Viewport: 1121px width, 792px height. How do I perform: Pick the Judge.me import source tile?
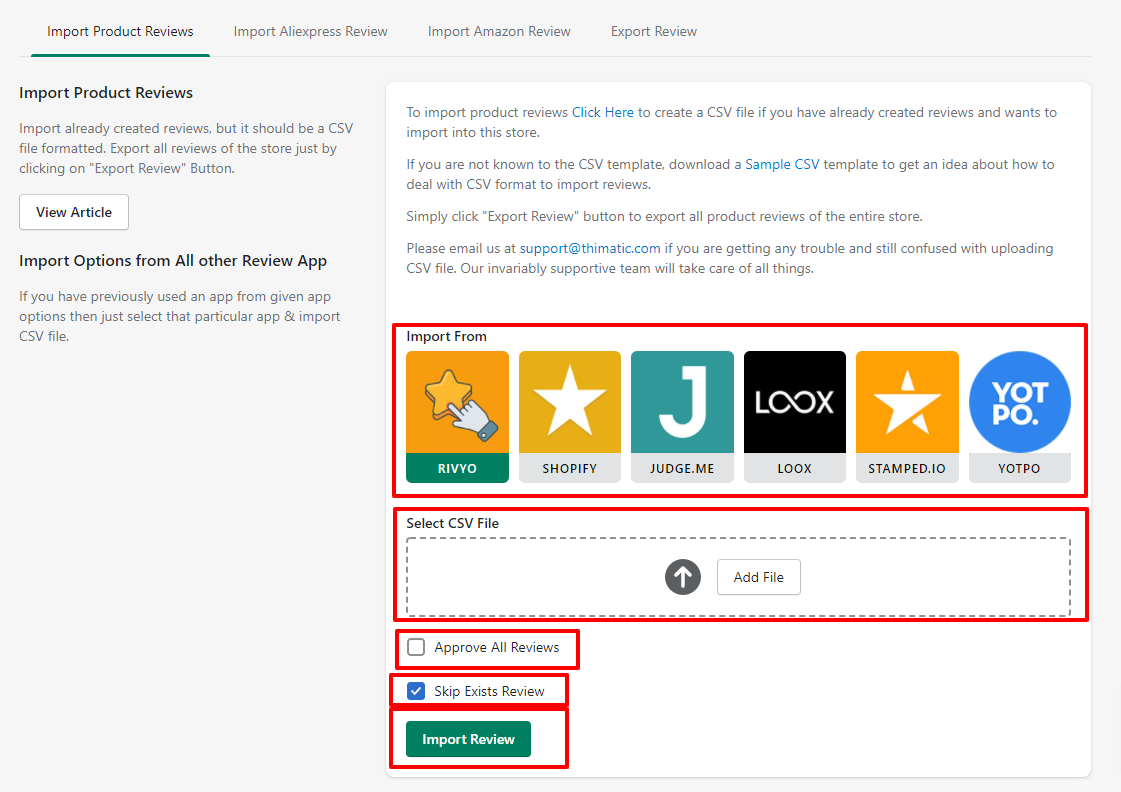(682, 417)
